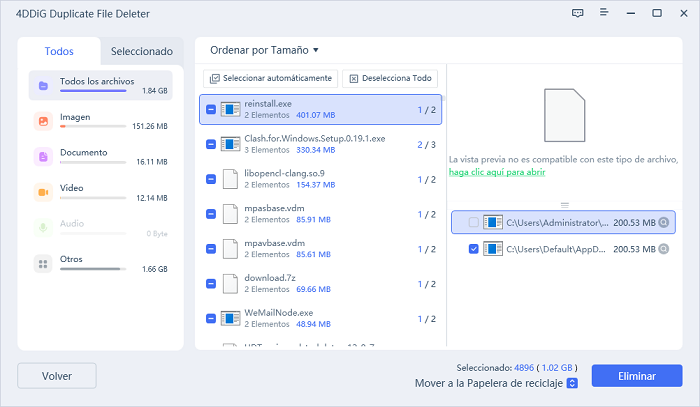
Task: Click the 401.07 MB size value
Action: pyautogui.click(x=316, y=115)
